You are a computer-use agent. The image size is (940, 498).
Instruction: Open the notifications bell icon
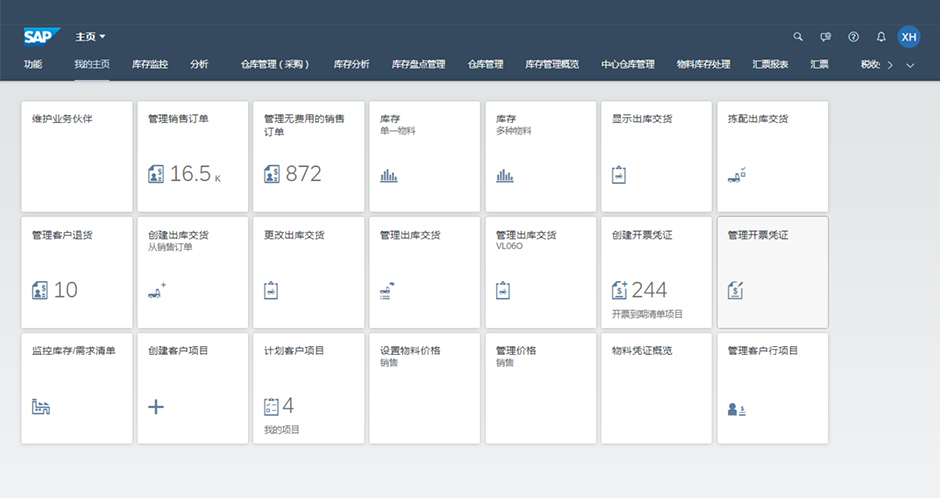(x=881, y=37)
